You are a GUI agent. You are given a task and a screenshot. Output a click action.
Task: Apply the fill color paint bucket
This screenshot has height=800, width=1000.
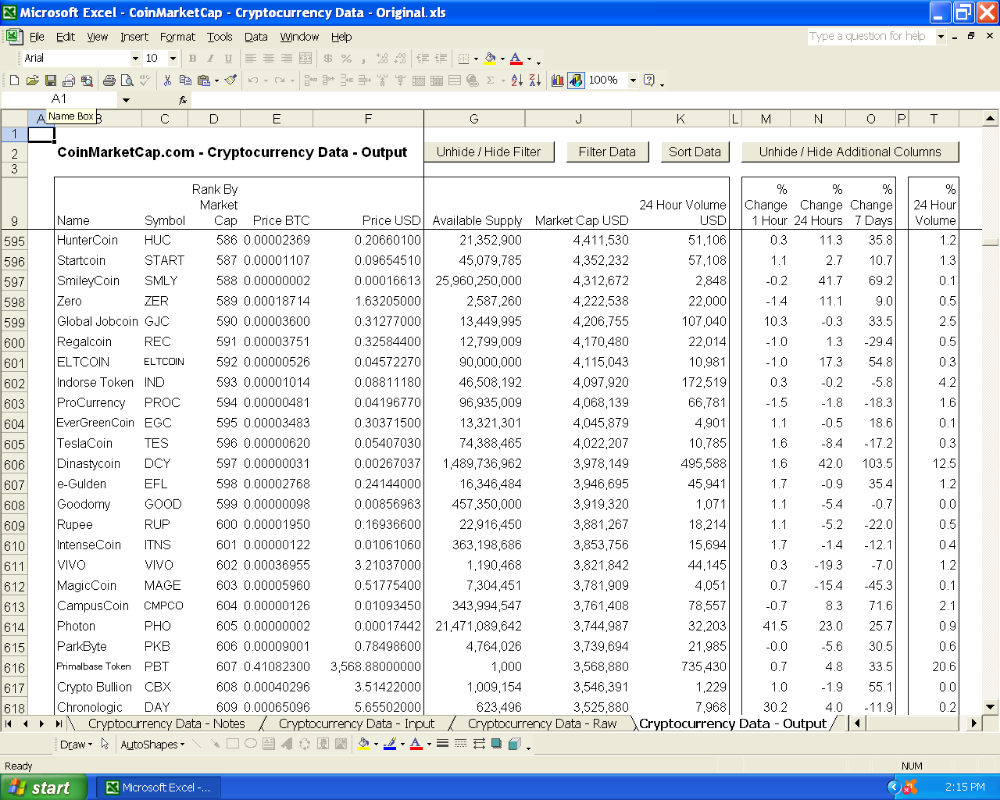tap(490, 59)
